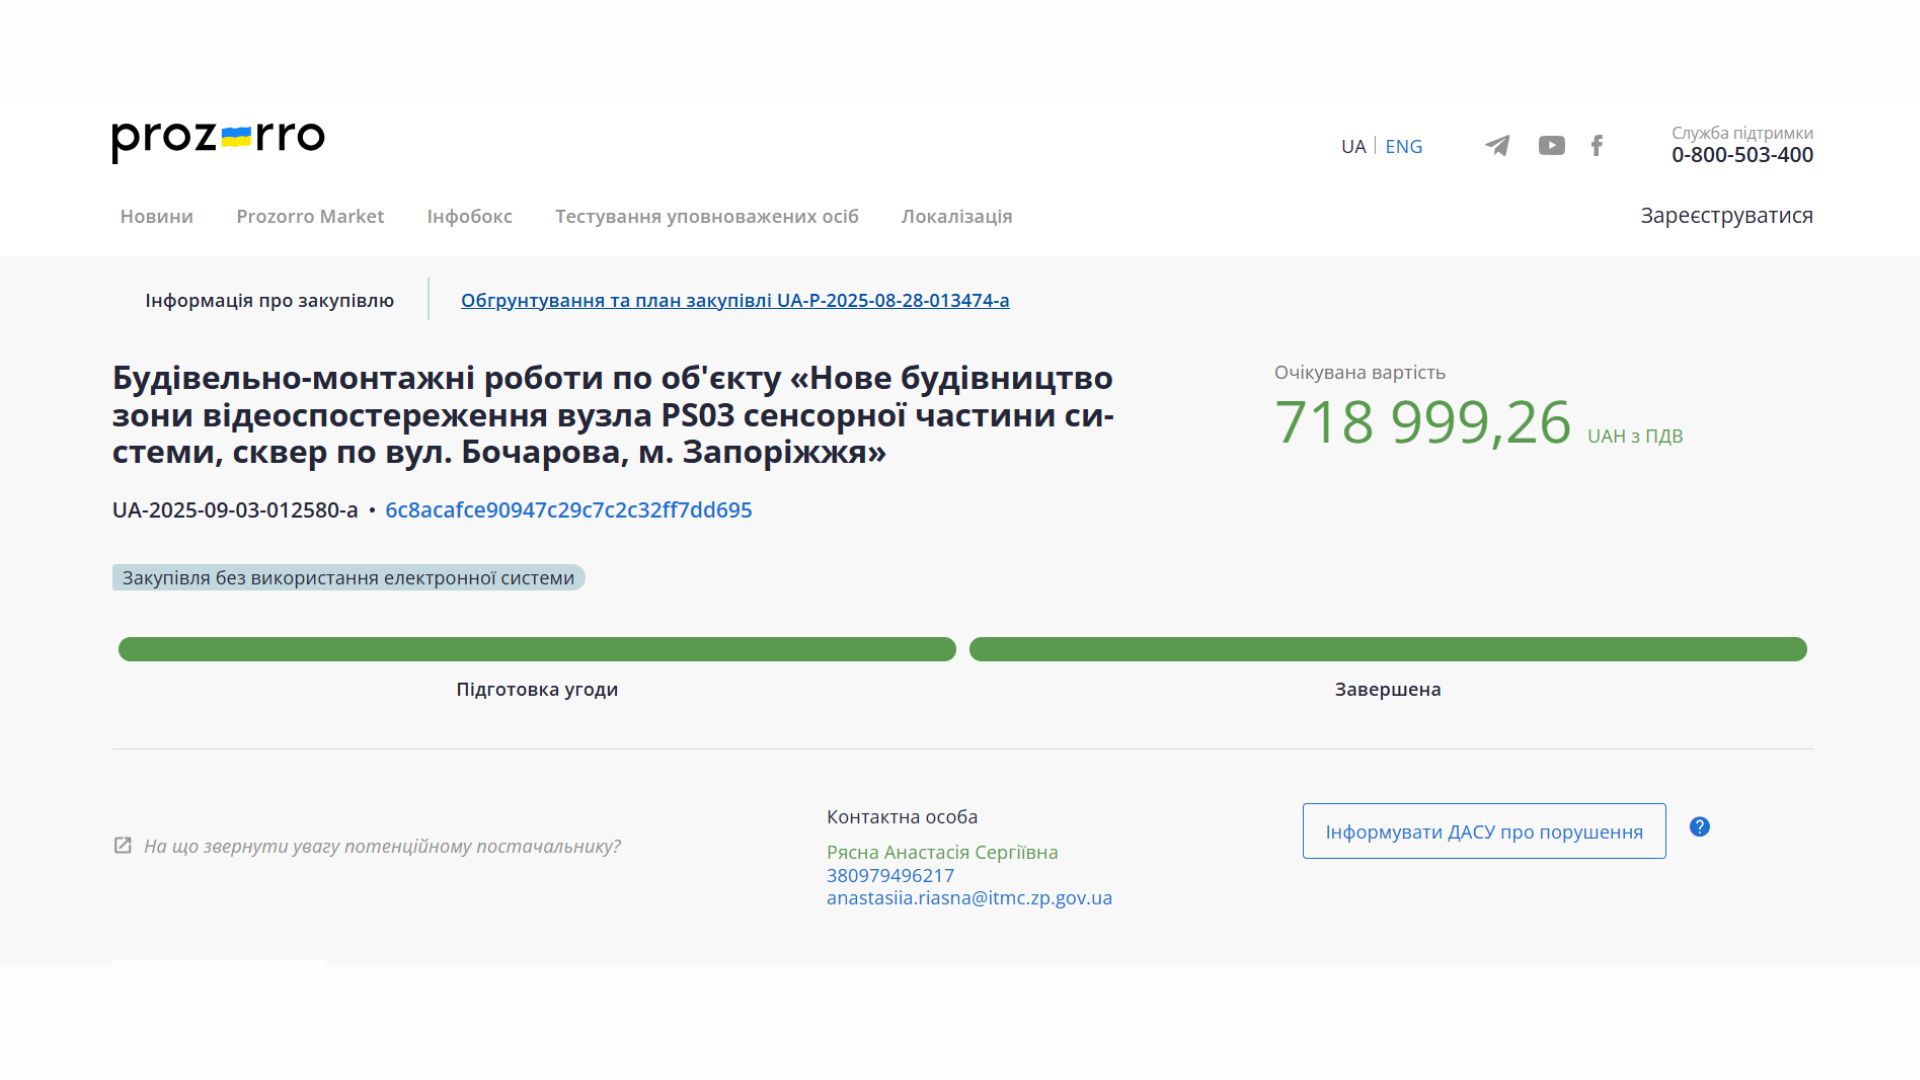Click the blue question mark help icon
The width and height of the screenshot is (1920, 1080).
tap(1699, 827)
